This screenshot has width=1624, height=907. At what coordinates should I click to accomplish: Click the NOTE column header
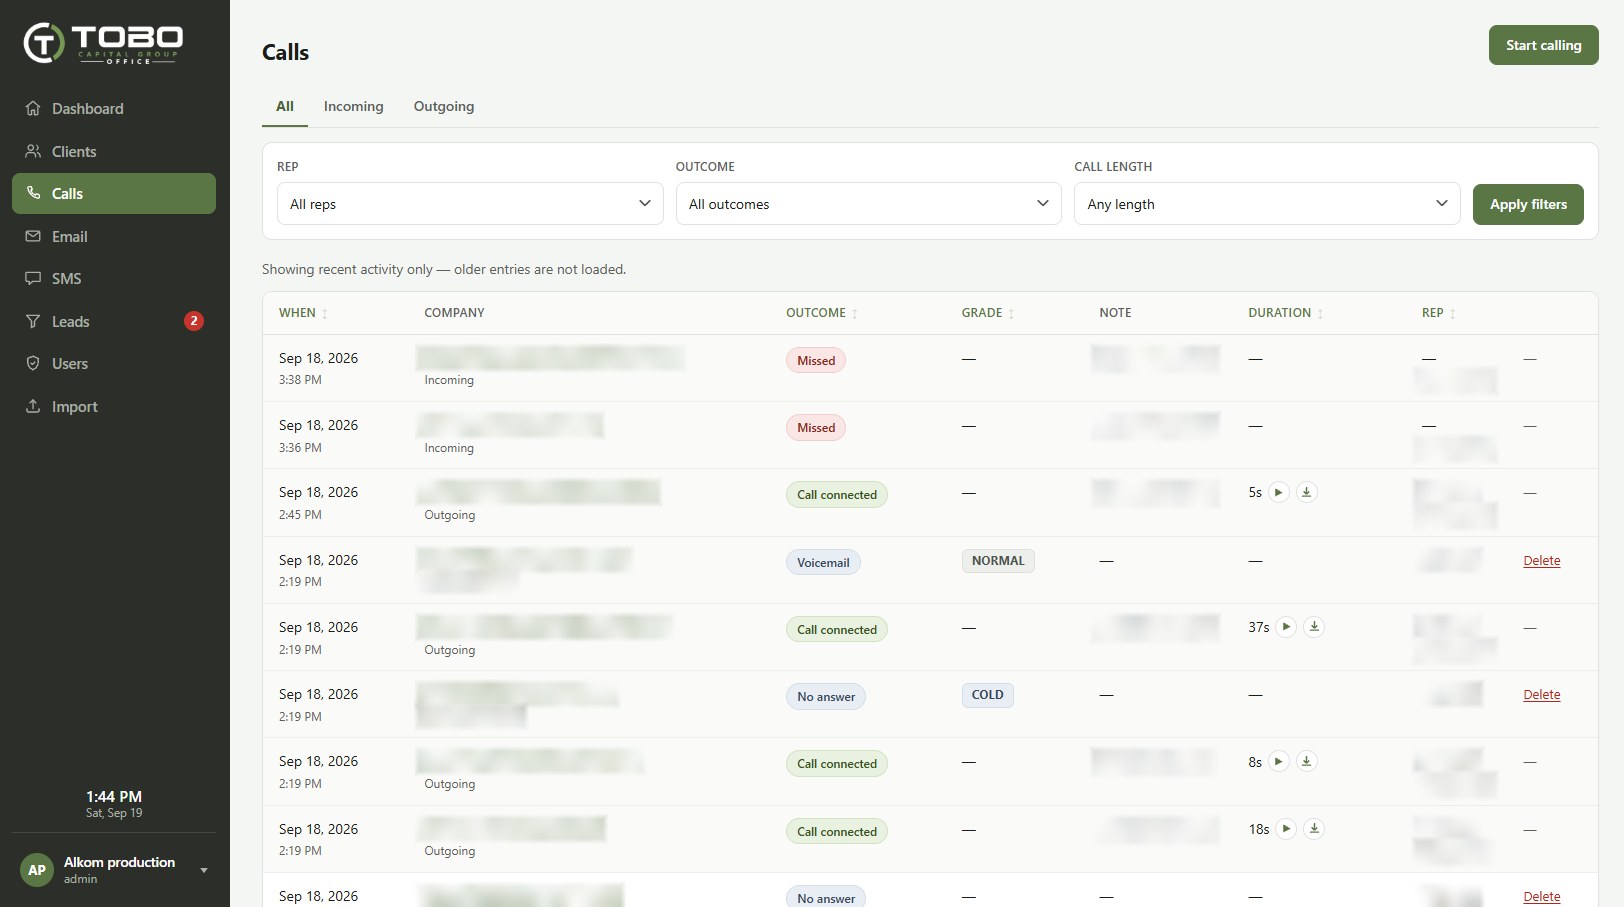(x=1115, y=313)
